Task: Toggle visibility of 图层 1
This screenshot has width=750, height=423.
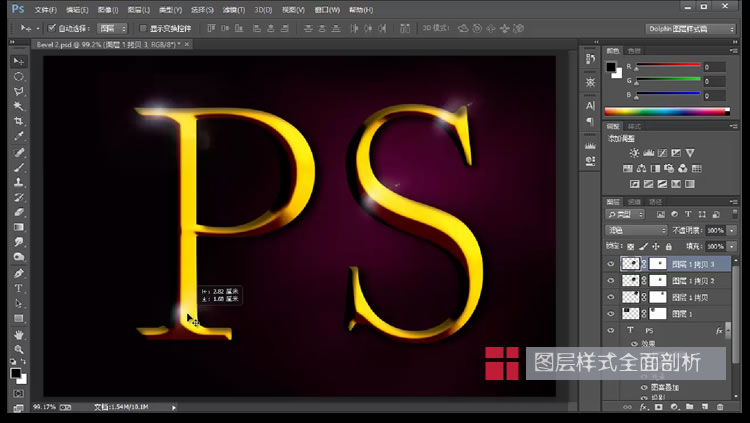Action: coord(611,314)
